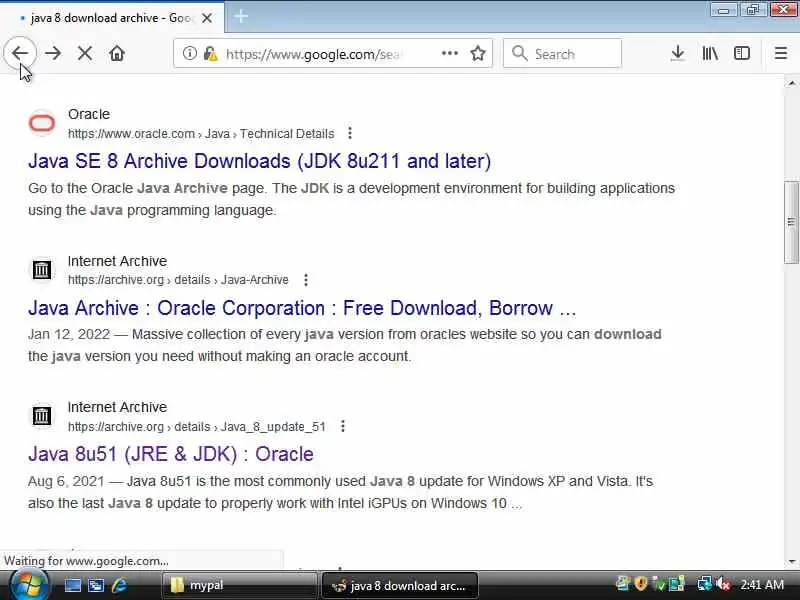Viewport: 800px width, 600px height.
Task: Open options for Java_8_update_51 result
Action: 343,426
